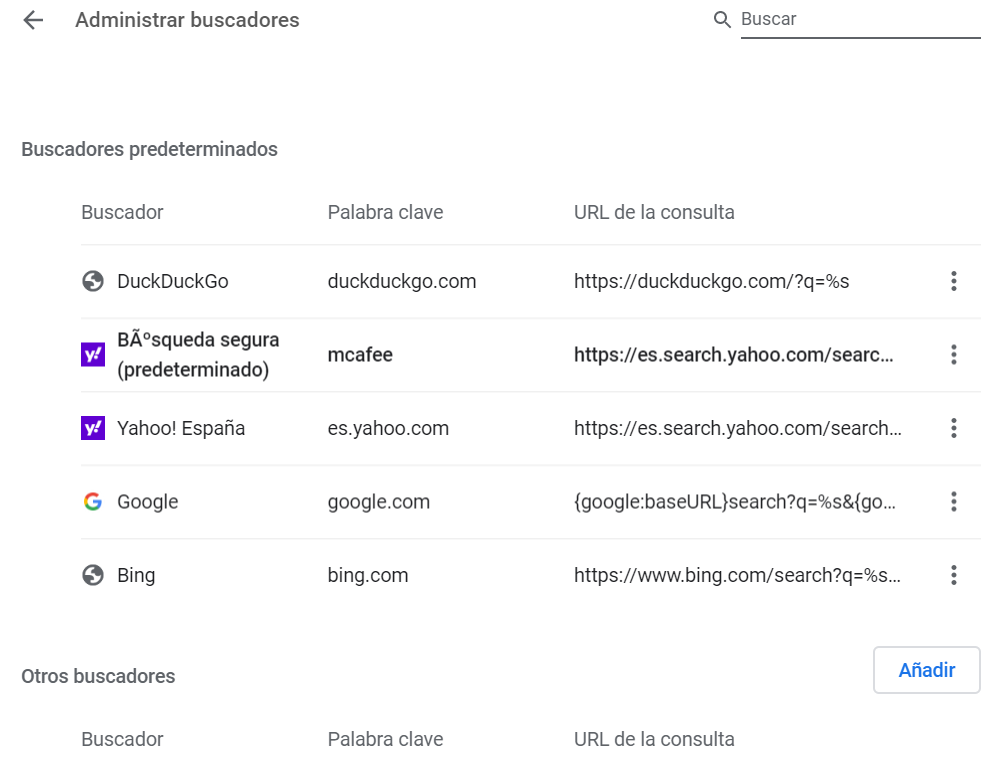Click the Yahoo! España search engine name
Screen dimensions: 995x768
pos(181,428)
